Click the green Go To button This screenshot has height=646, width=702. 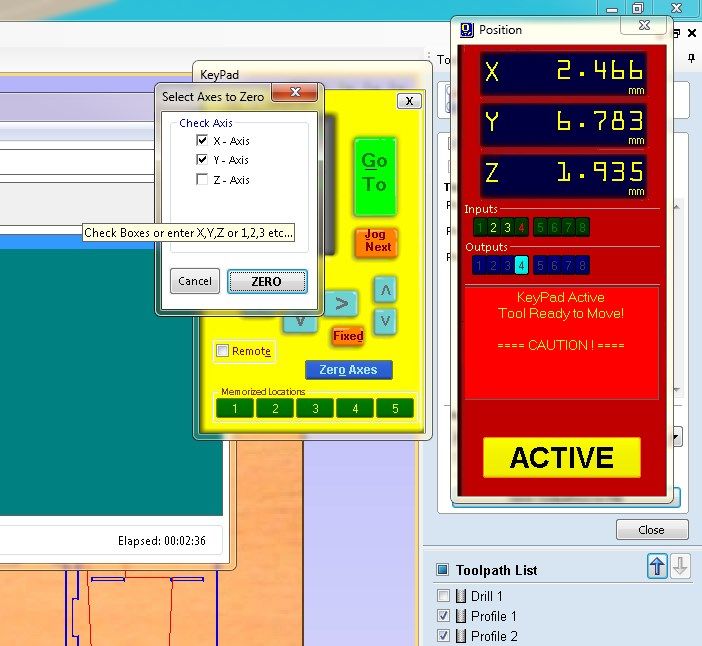[x=375, y=176]
